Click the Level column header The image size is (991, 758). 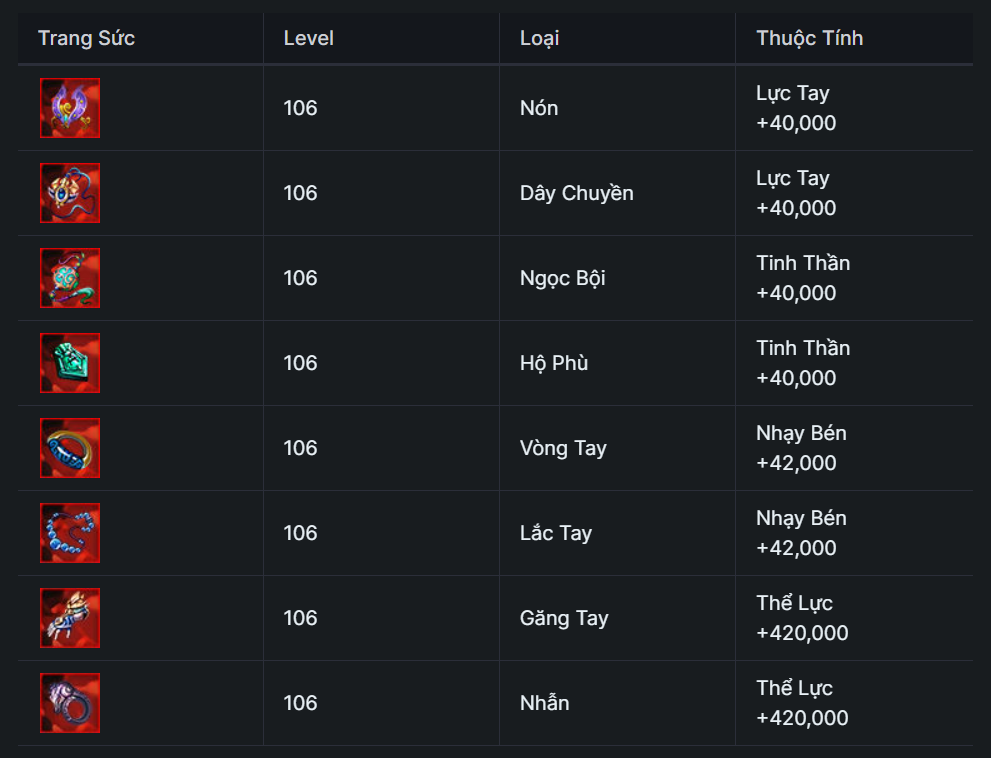[308, 39]
